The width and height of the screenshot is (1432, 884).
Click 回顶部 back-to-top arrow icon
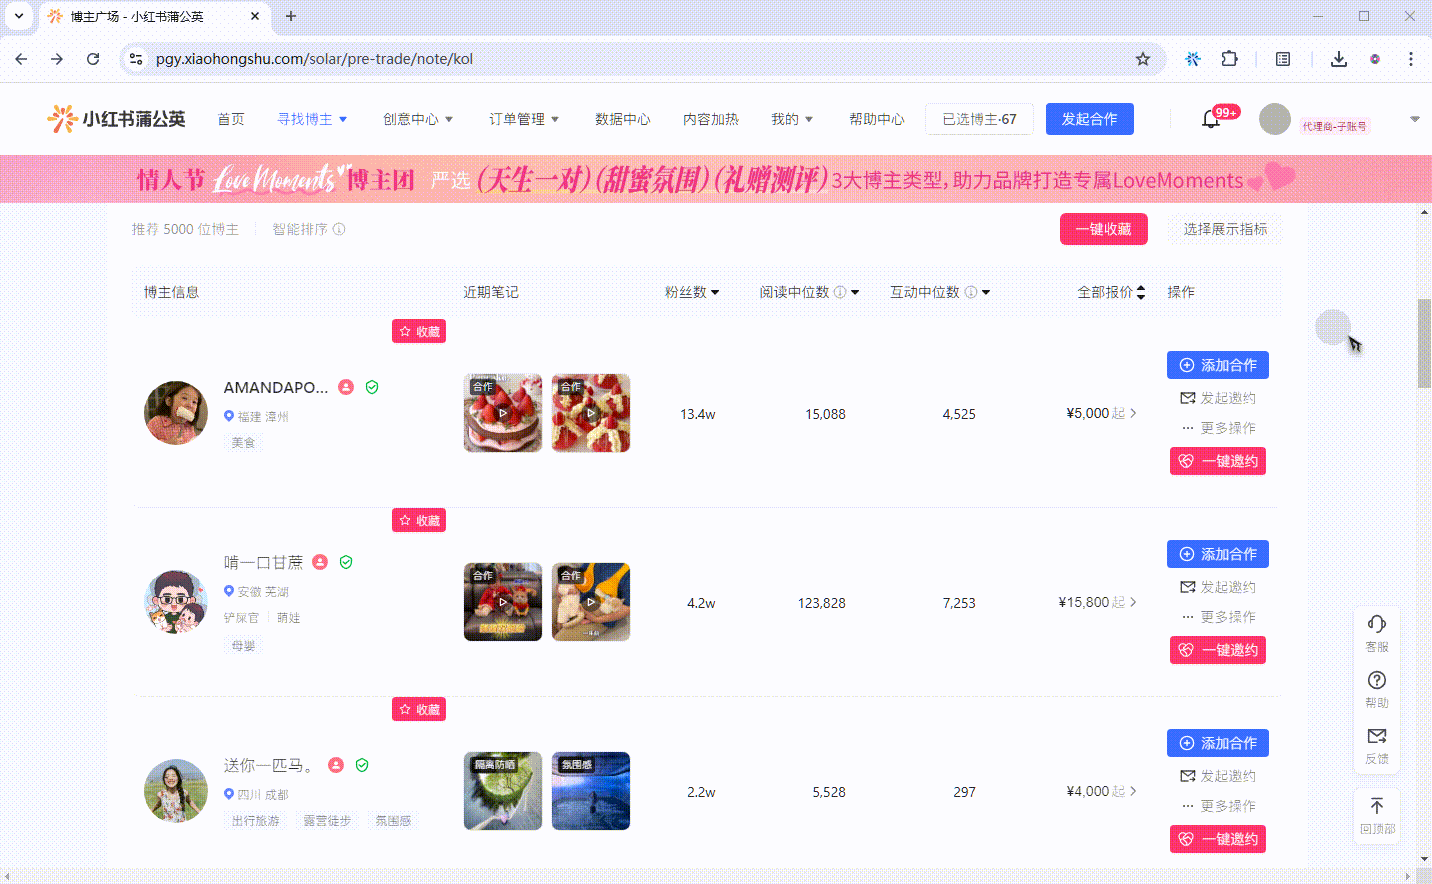click(1377, 807)
